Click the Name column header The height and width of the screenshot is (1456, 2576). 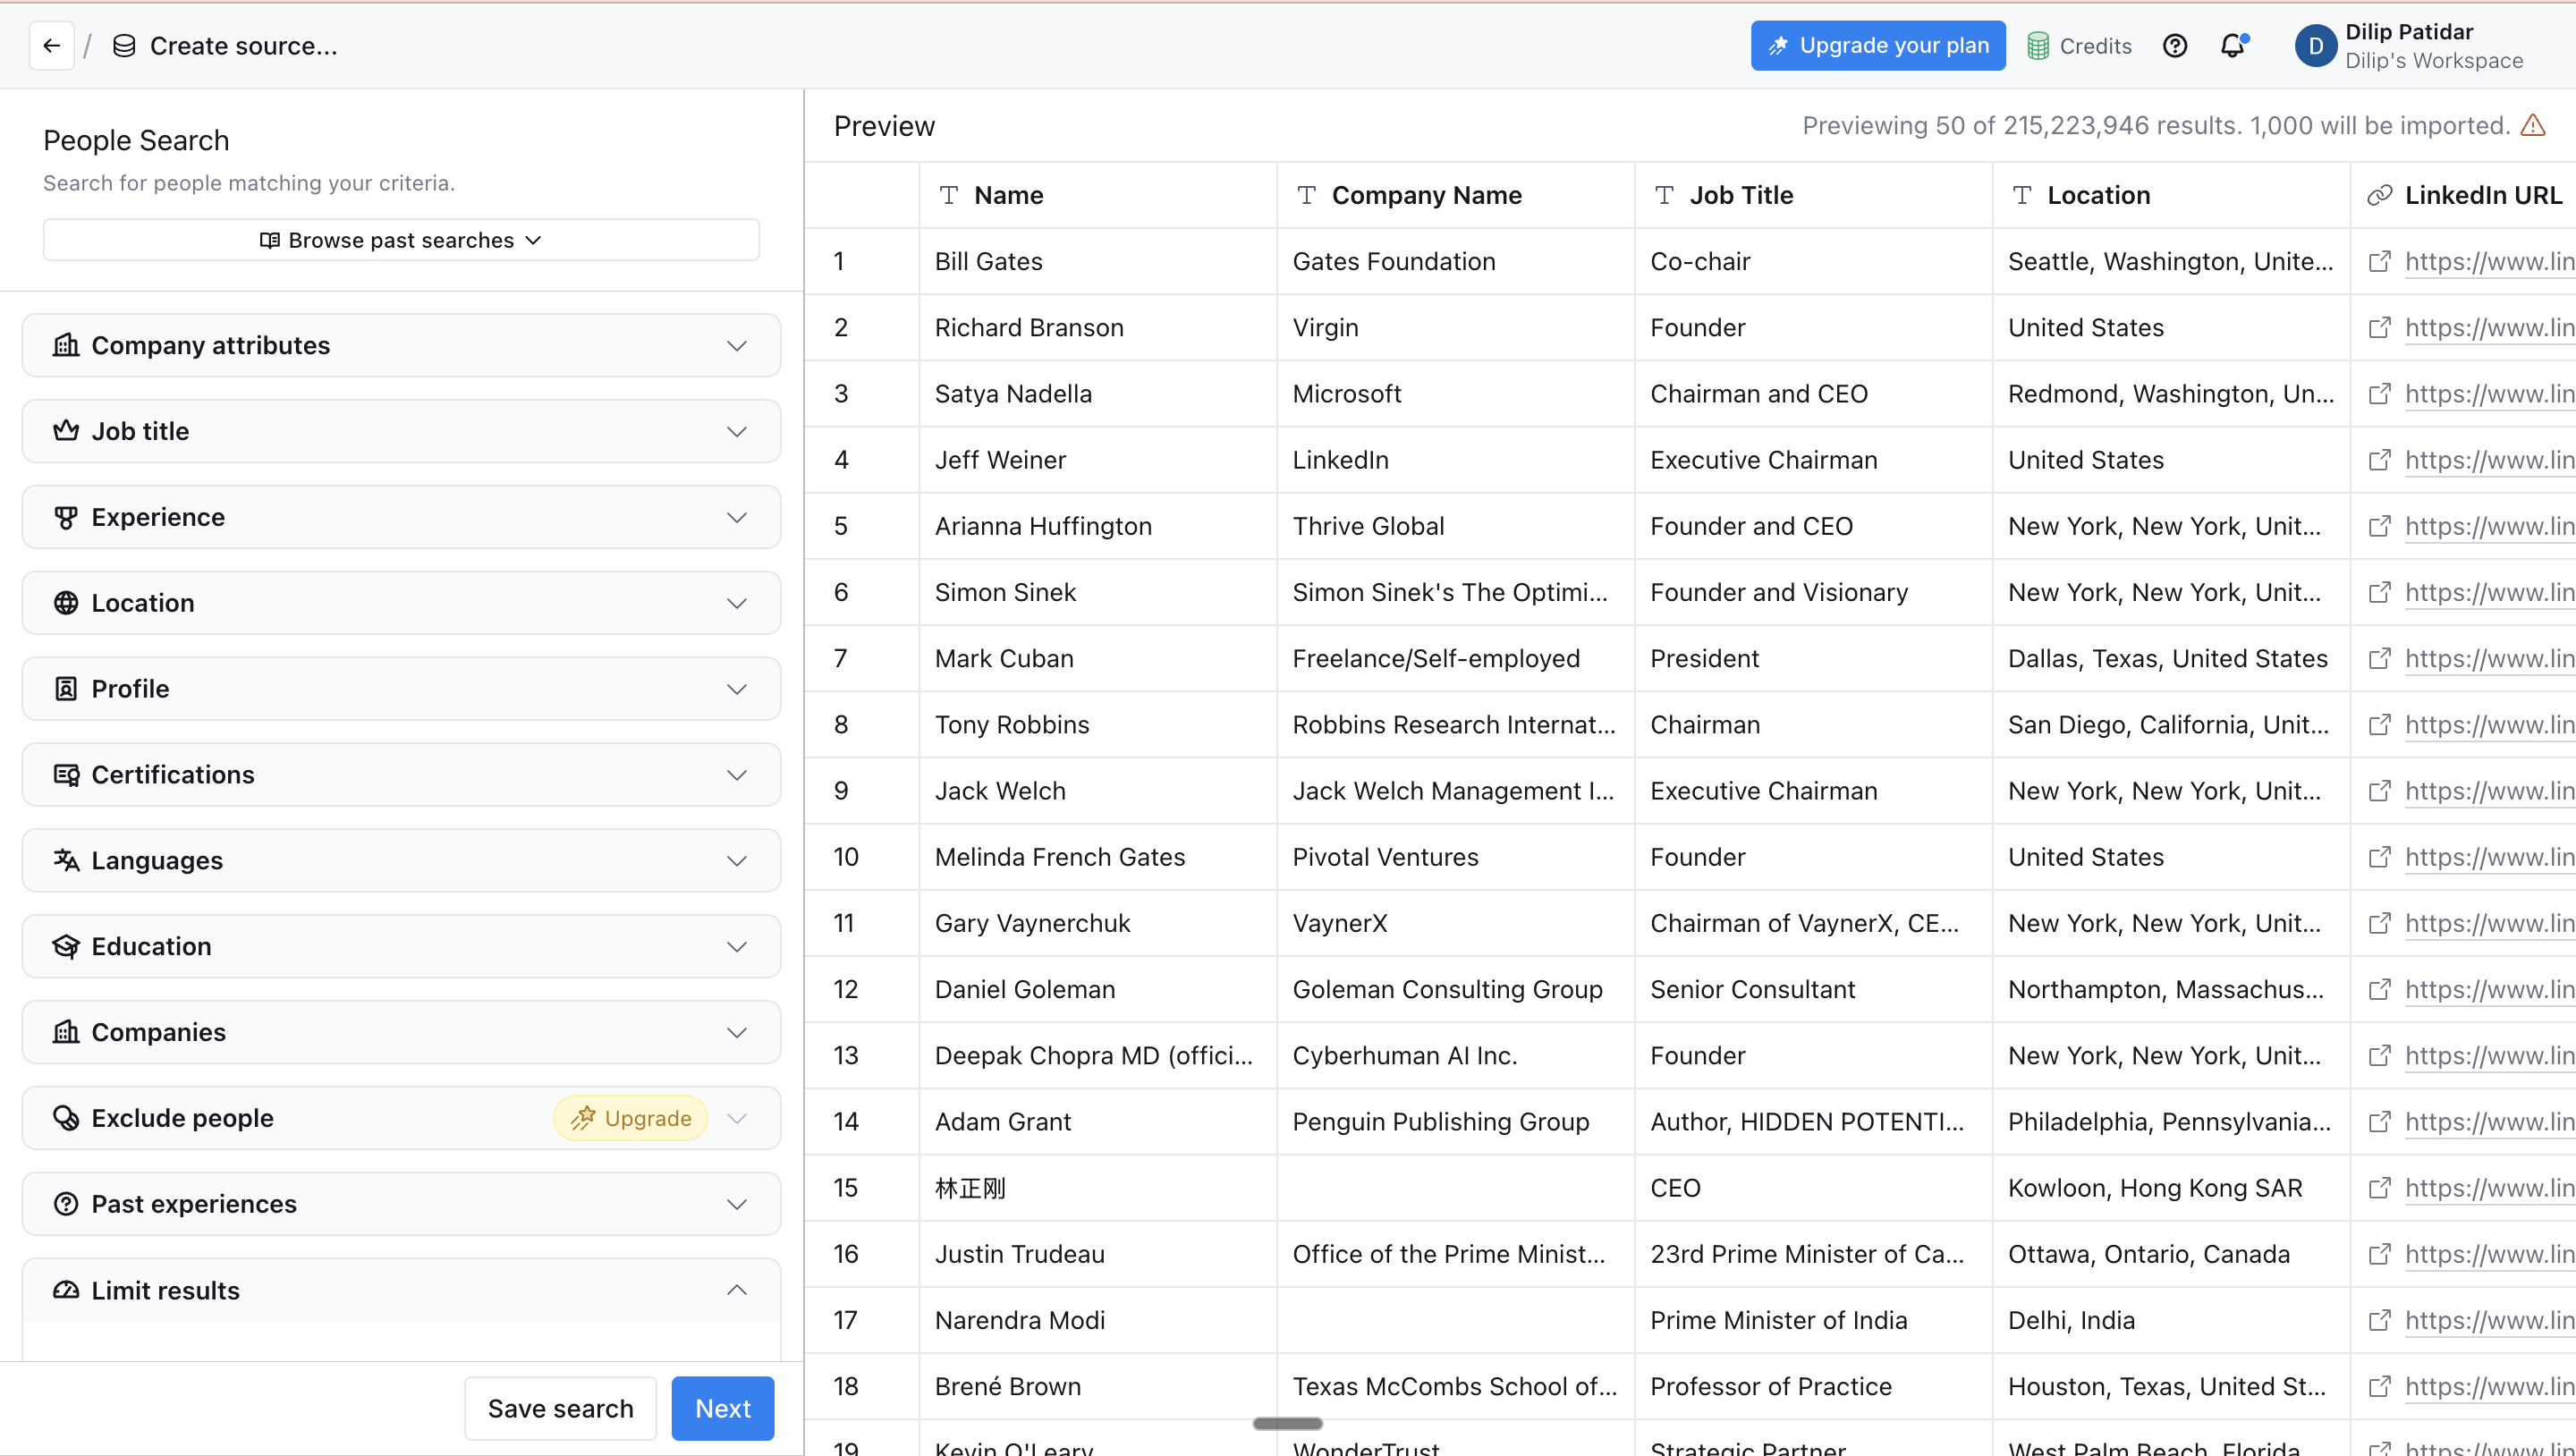coord(1008,195)
